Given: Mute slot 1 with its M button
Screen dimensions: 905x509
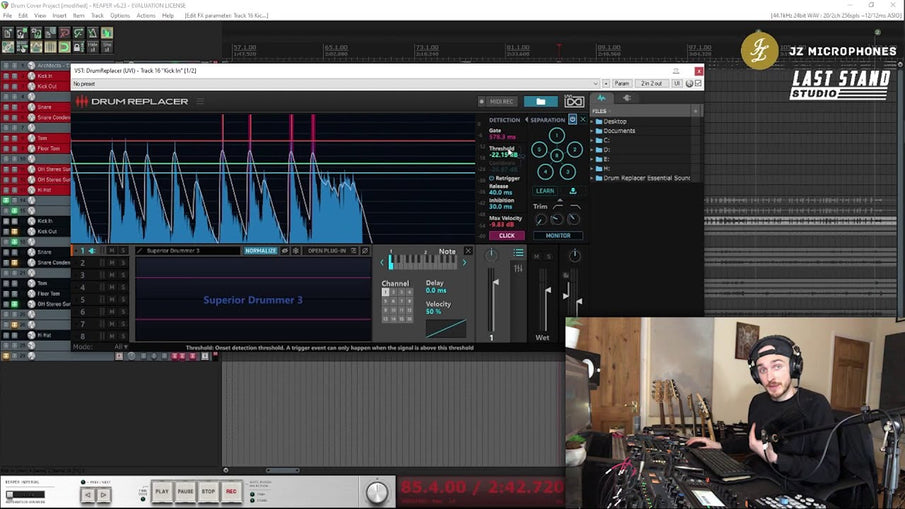Looking at the screenshot, I should 112,250.
